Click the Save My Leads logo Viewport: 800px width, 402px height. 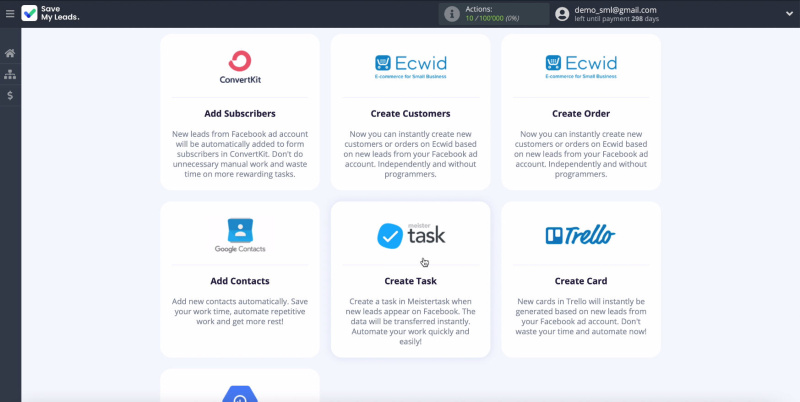pos(51,13)
